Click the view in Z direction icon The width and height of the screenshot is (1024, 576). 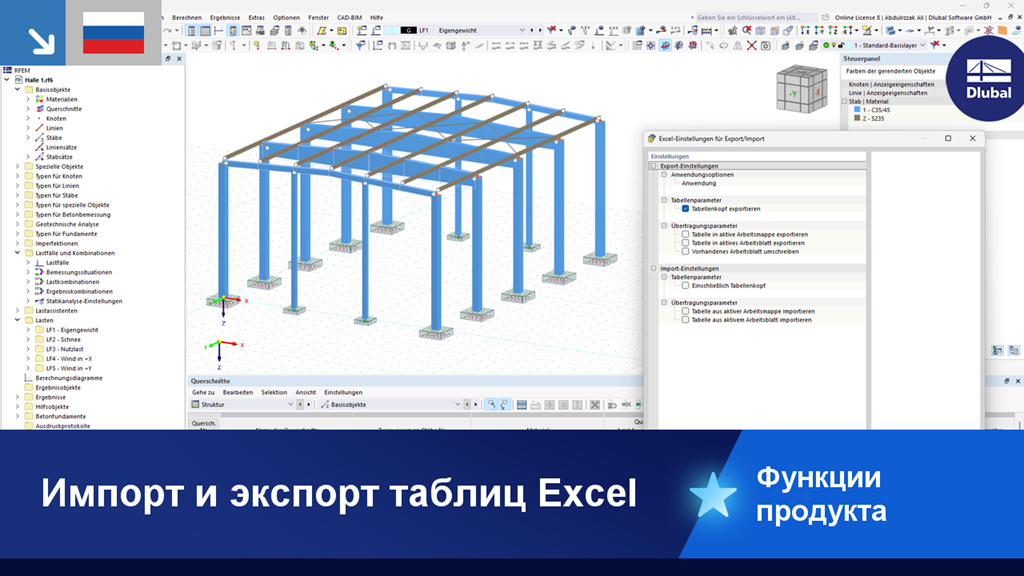tap(833, 30)
